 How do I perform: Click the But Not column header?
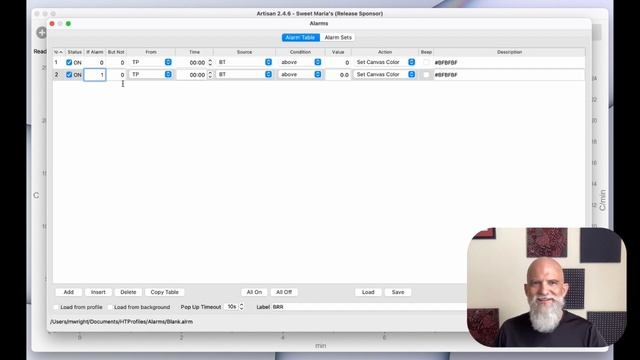point(116,52)
